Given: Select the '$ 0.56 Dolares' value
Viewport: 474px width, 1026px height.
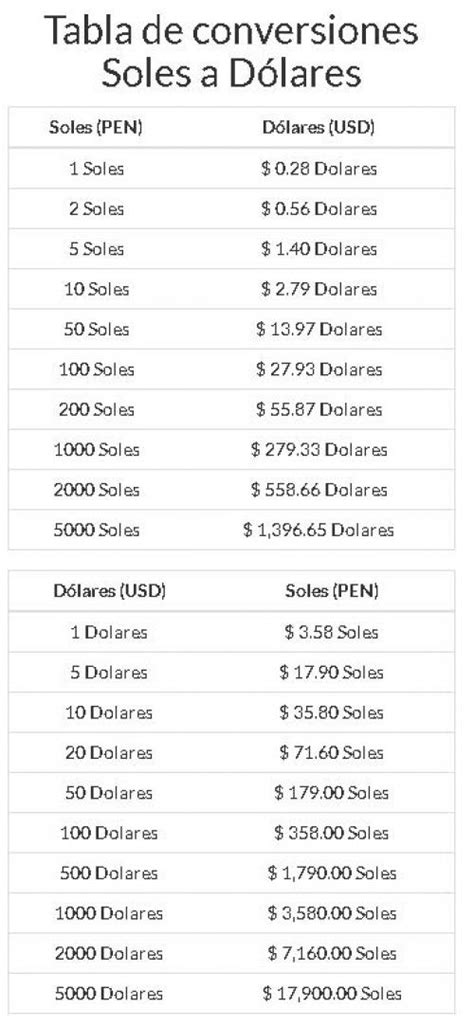Looking at the screenshot, I should point(319,209).
